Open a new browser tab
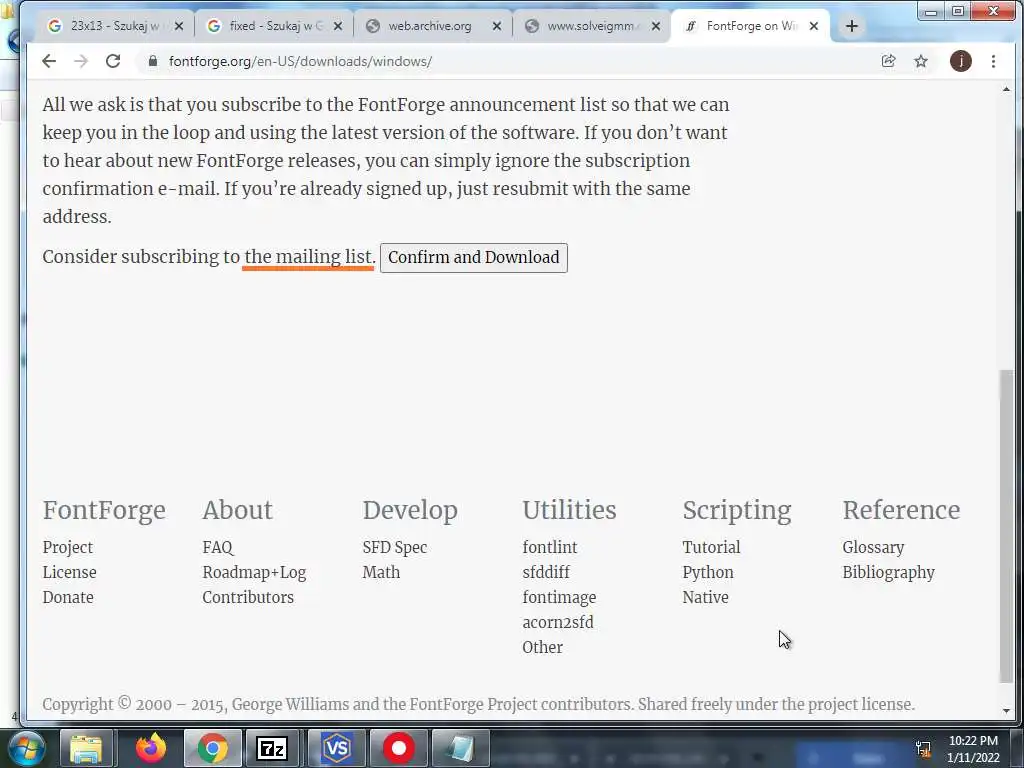 coord(852,26)
